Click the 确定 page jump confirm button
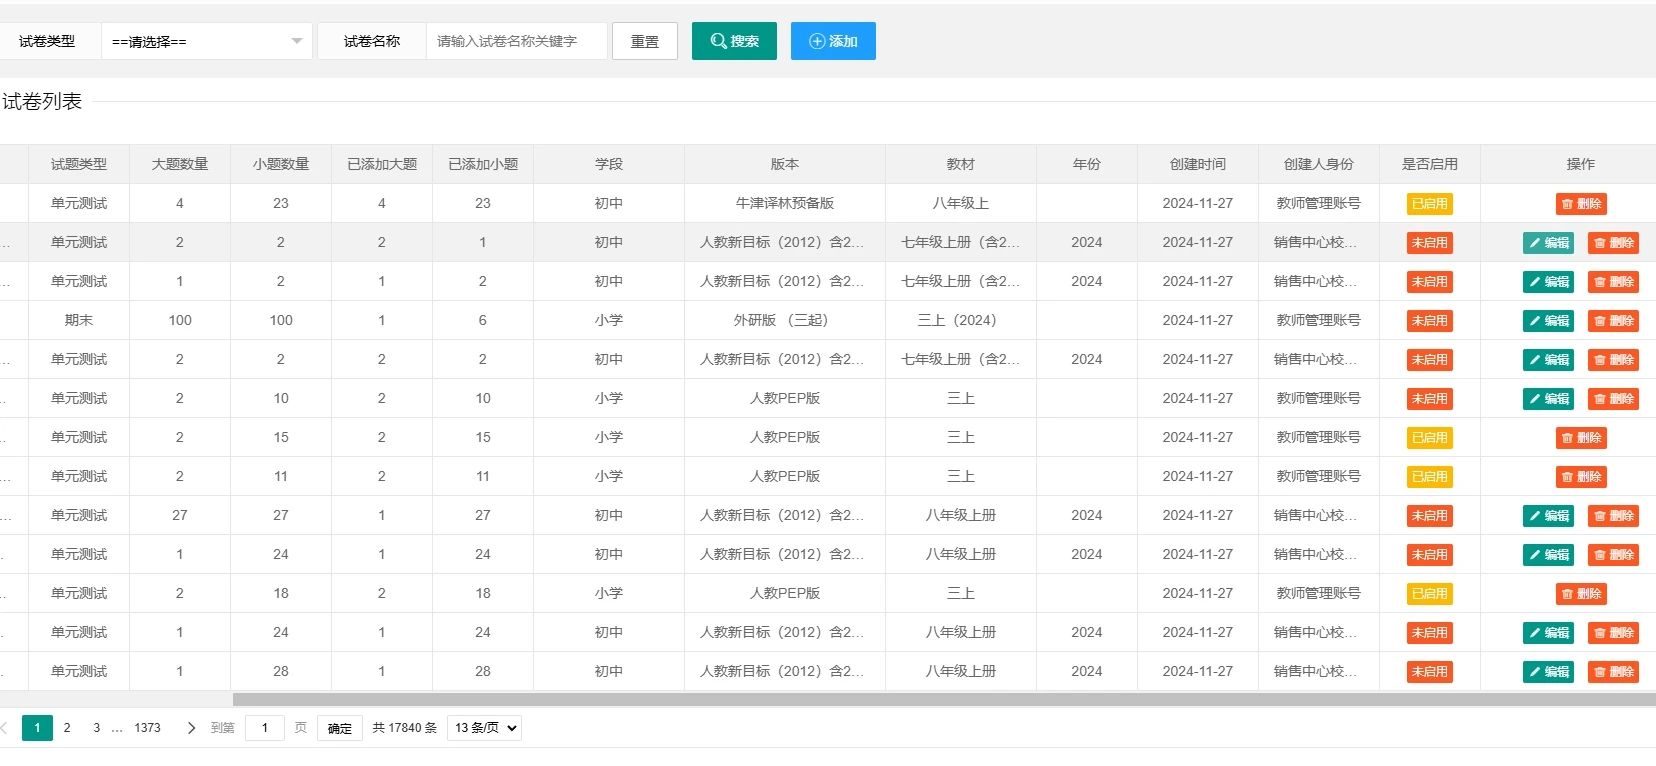The width and height of the screenshot is (1656, 766). 340,728
